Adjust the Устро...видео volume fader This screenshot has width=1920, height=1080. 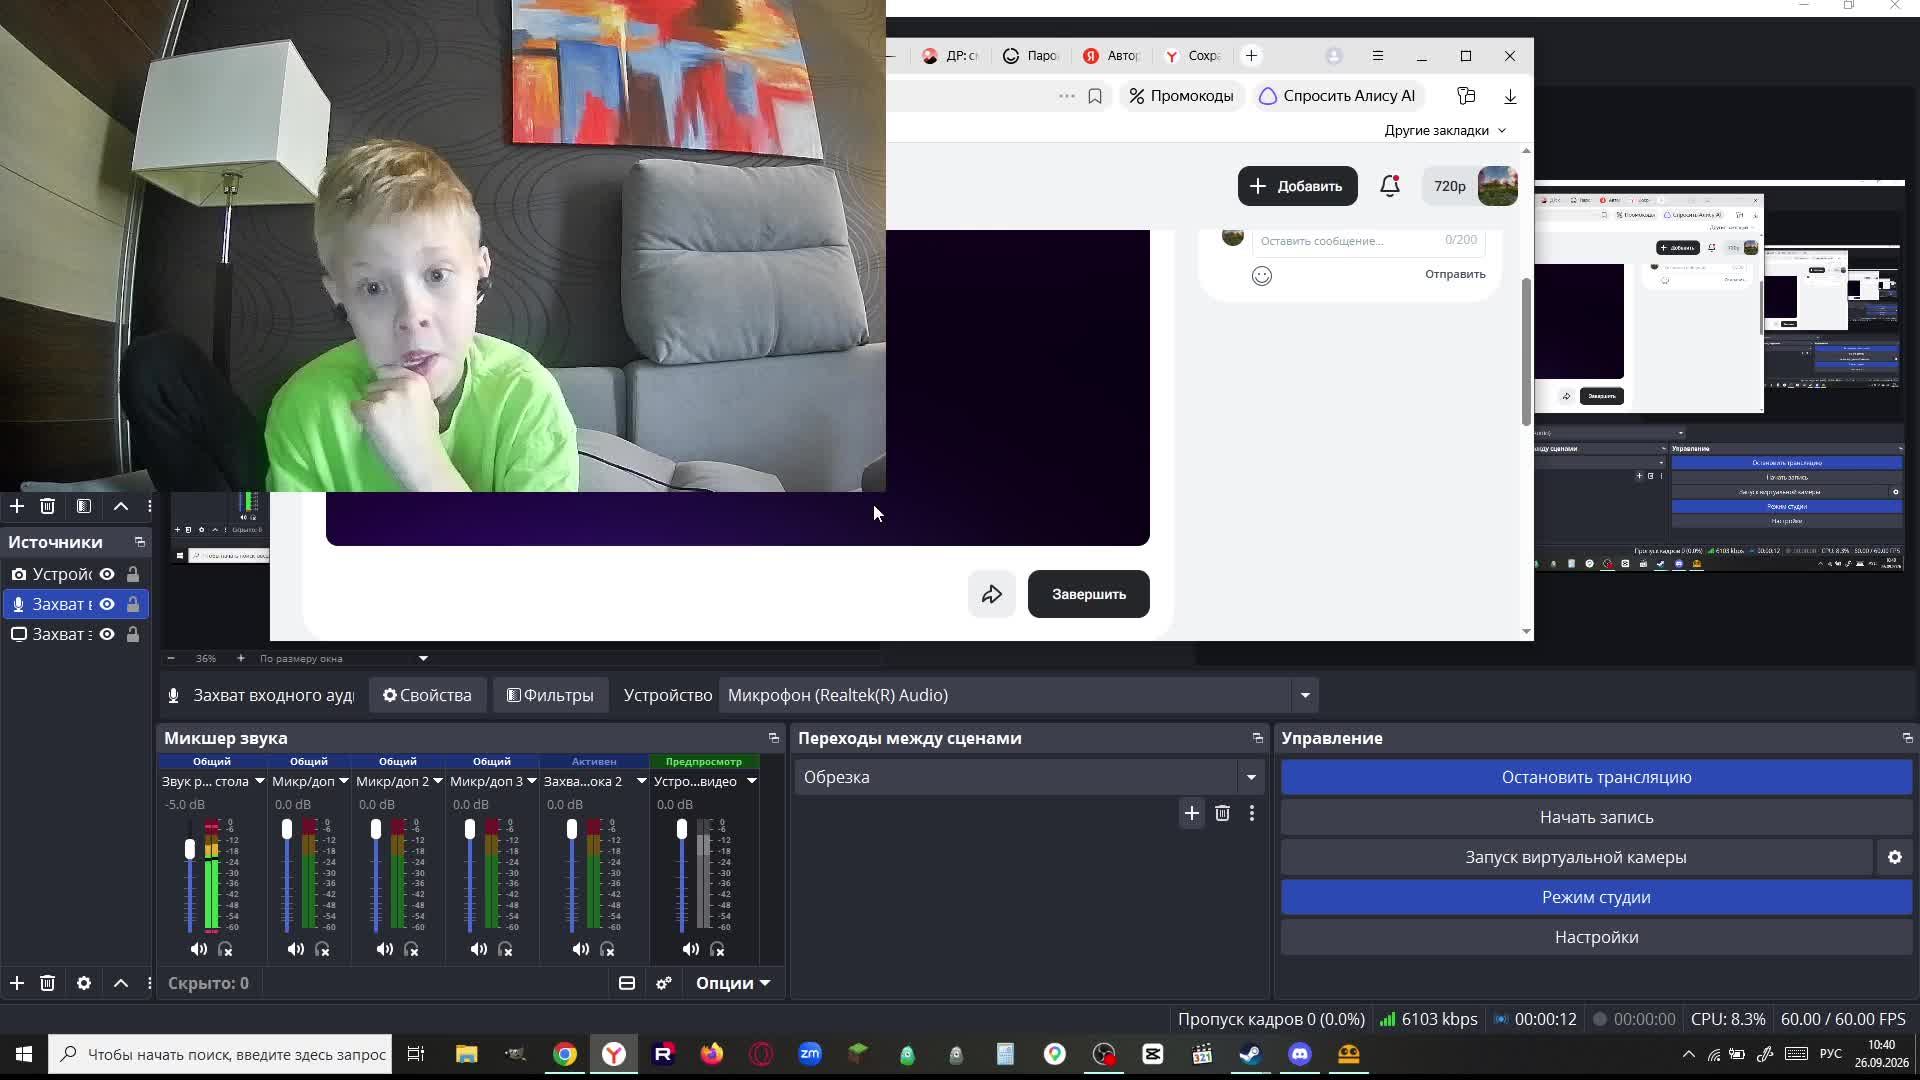click(x=682, y=829)
